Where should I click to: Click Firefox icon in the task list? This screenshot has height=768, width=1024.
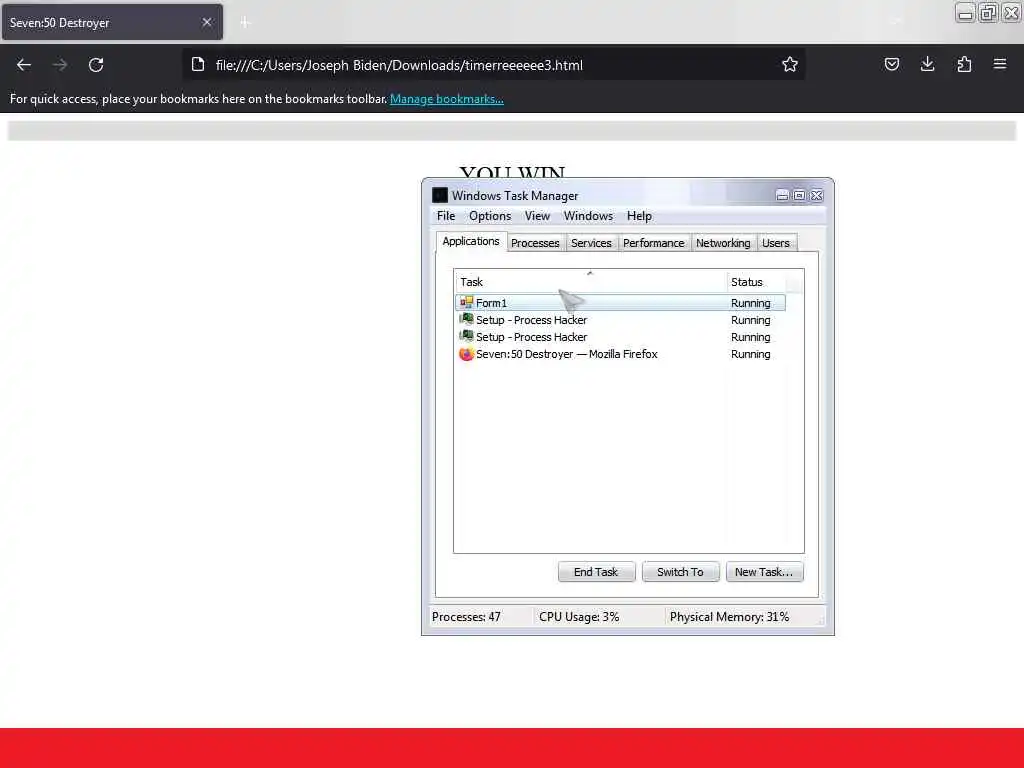click(x=466, y=354)
